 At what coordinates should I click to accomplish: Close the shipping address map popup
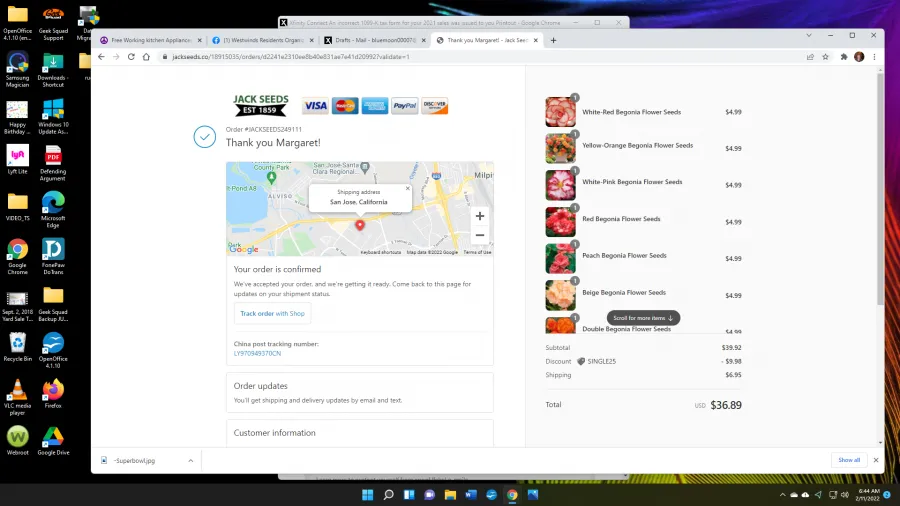pyautogui.click(x=408, y=188)
